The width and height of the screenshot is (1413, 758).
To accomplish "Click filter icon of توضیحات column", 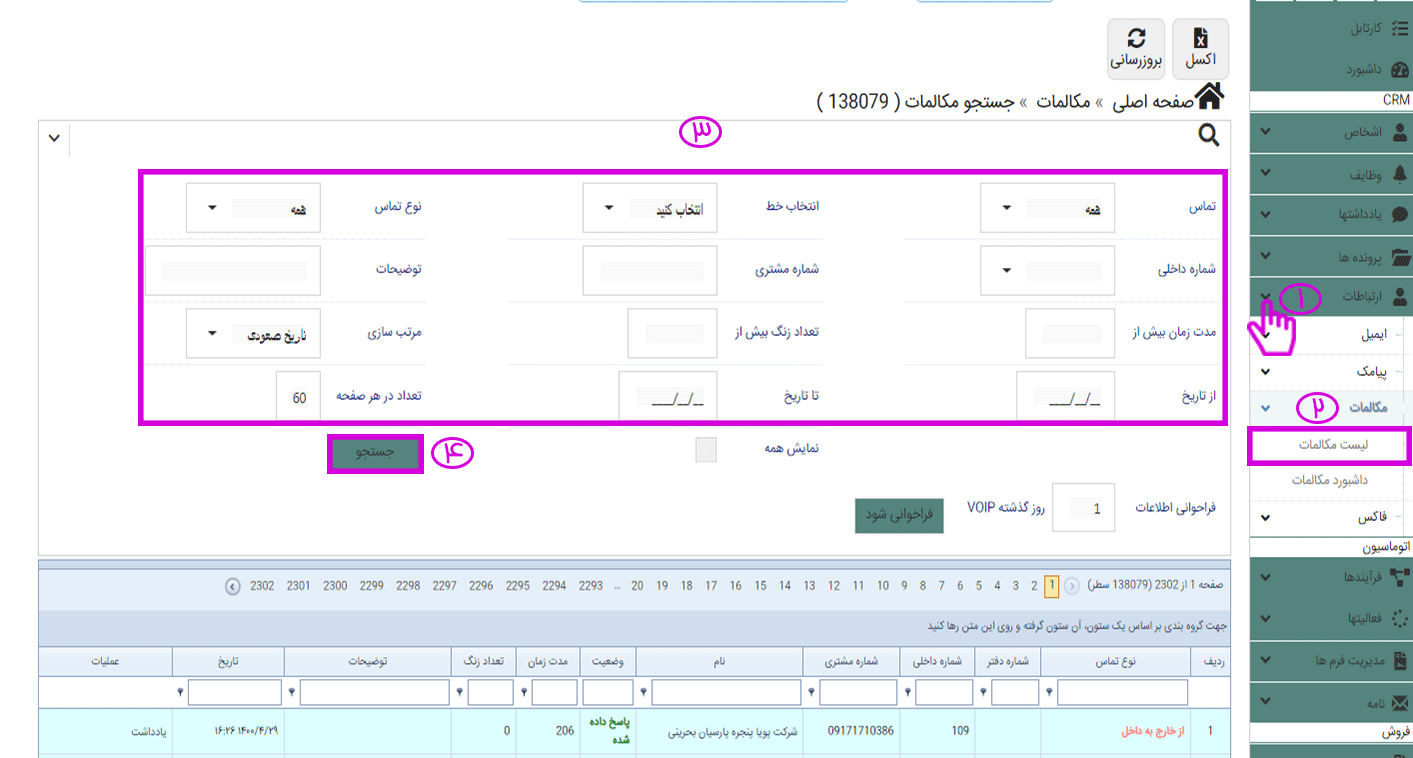I will pos(292,692).
